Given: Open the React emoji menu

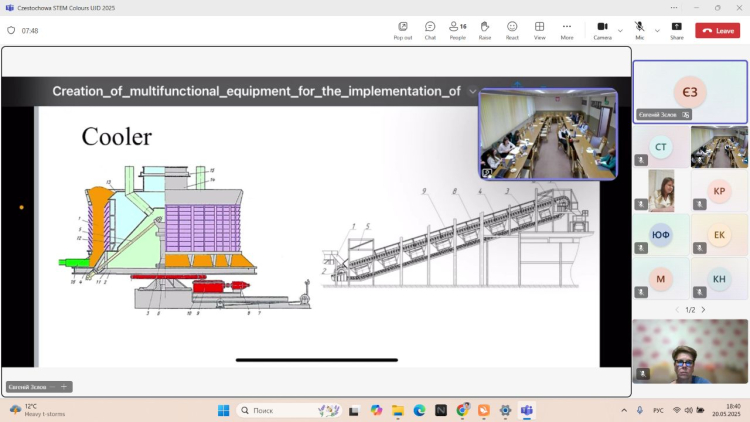Looking at the screenshot, I should [512, 30].
